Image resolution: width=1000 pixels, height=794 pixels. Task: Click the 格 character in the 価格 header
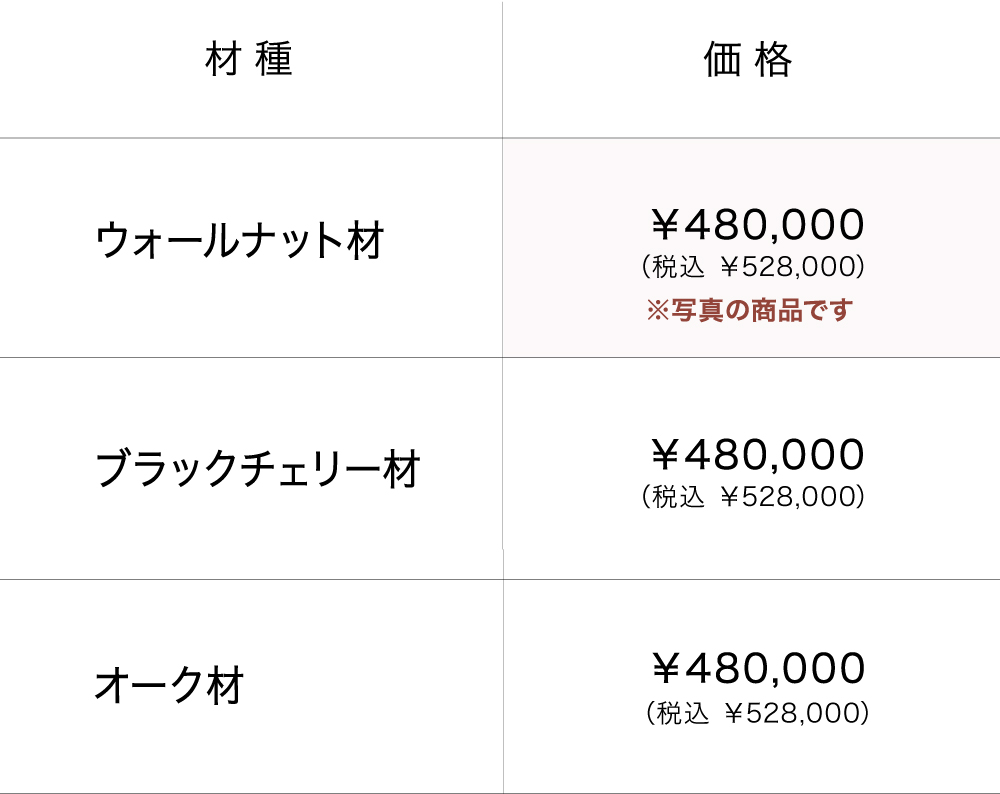[x=774, y=61]
